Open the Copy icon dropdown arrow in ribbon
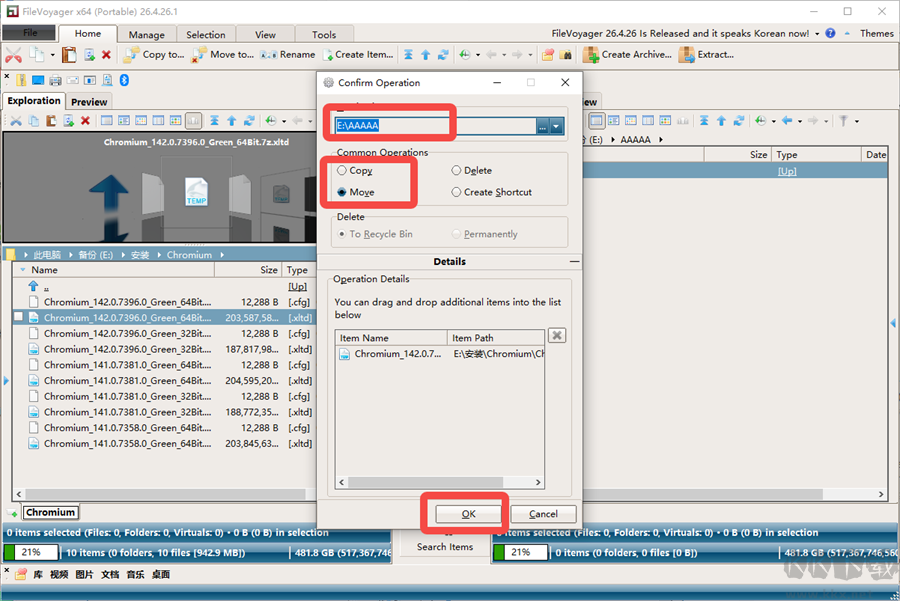Image resolution: width=900 pixels, height=601 pixels. coord(52,55)
